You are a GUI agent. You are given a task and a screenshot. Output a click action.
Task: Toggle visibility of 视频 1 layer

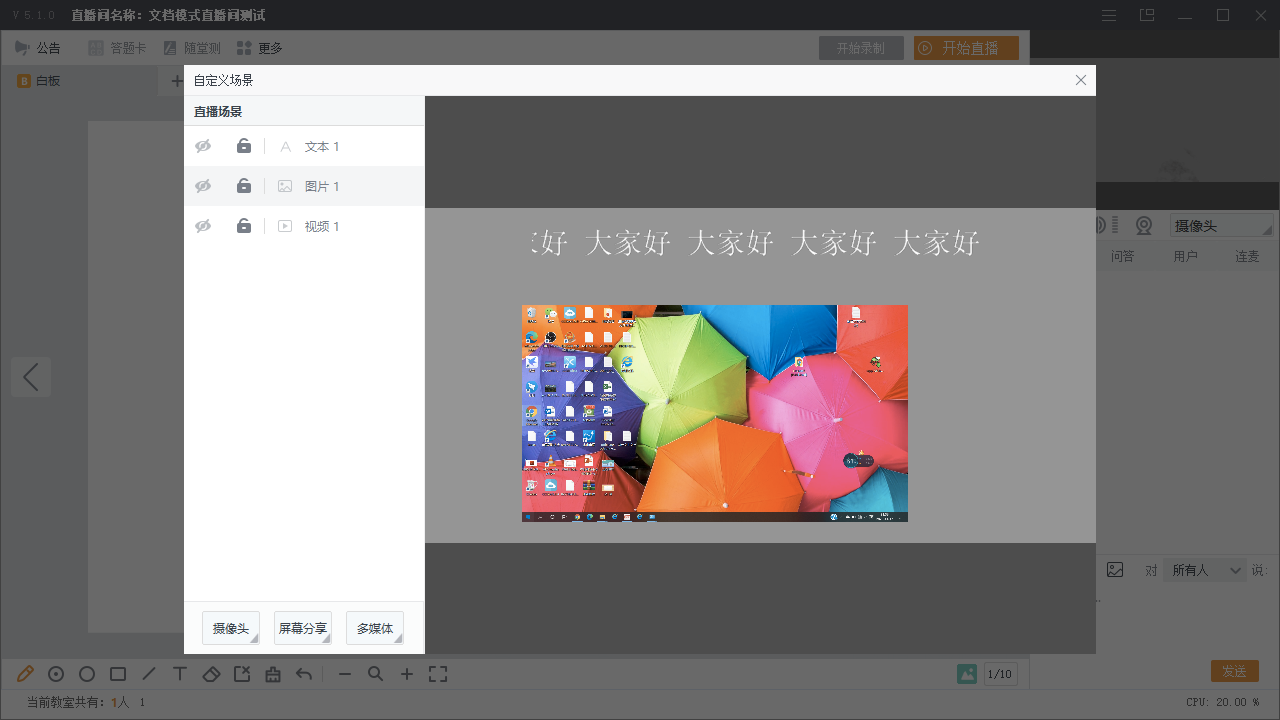(x=203, y=226)
